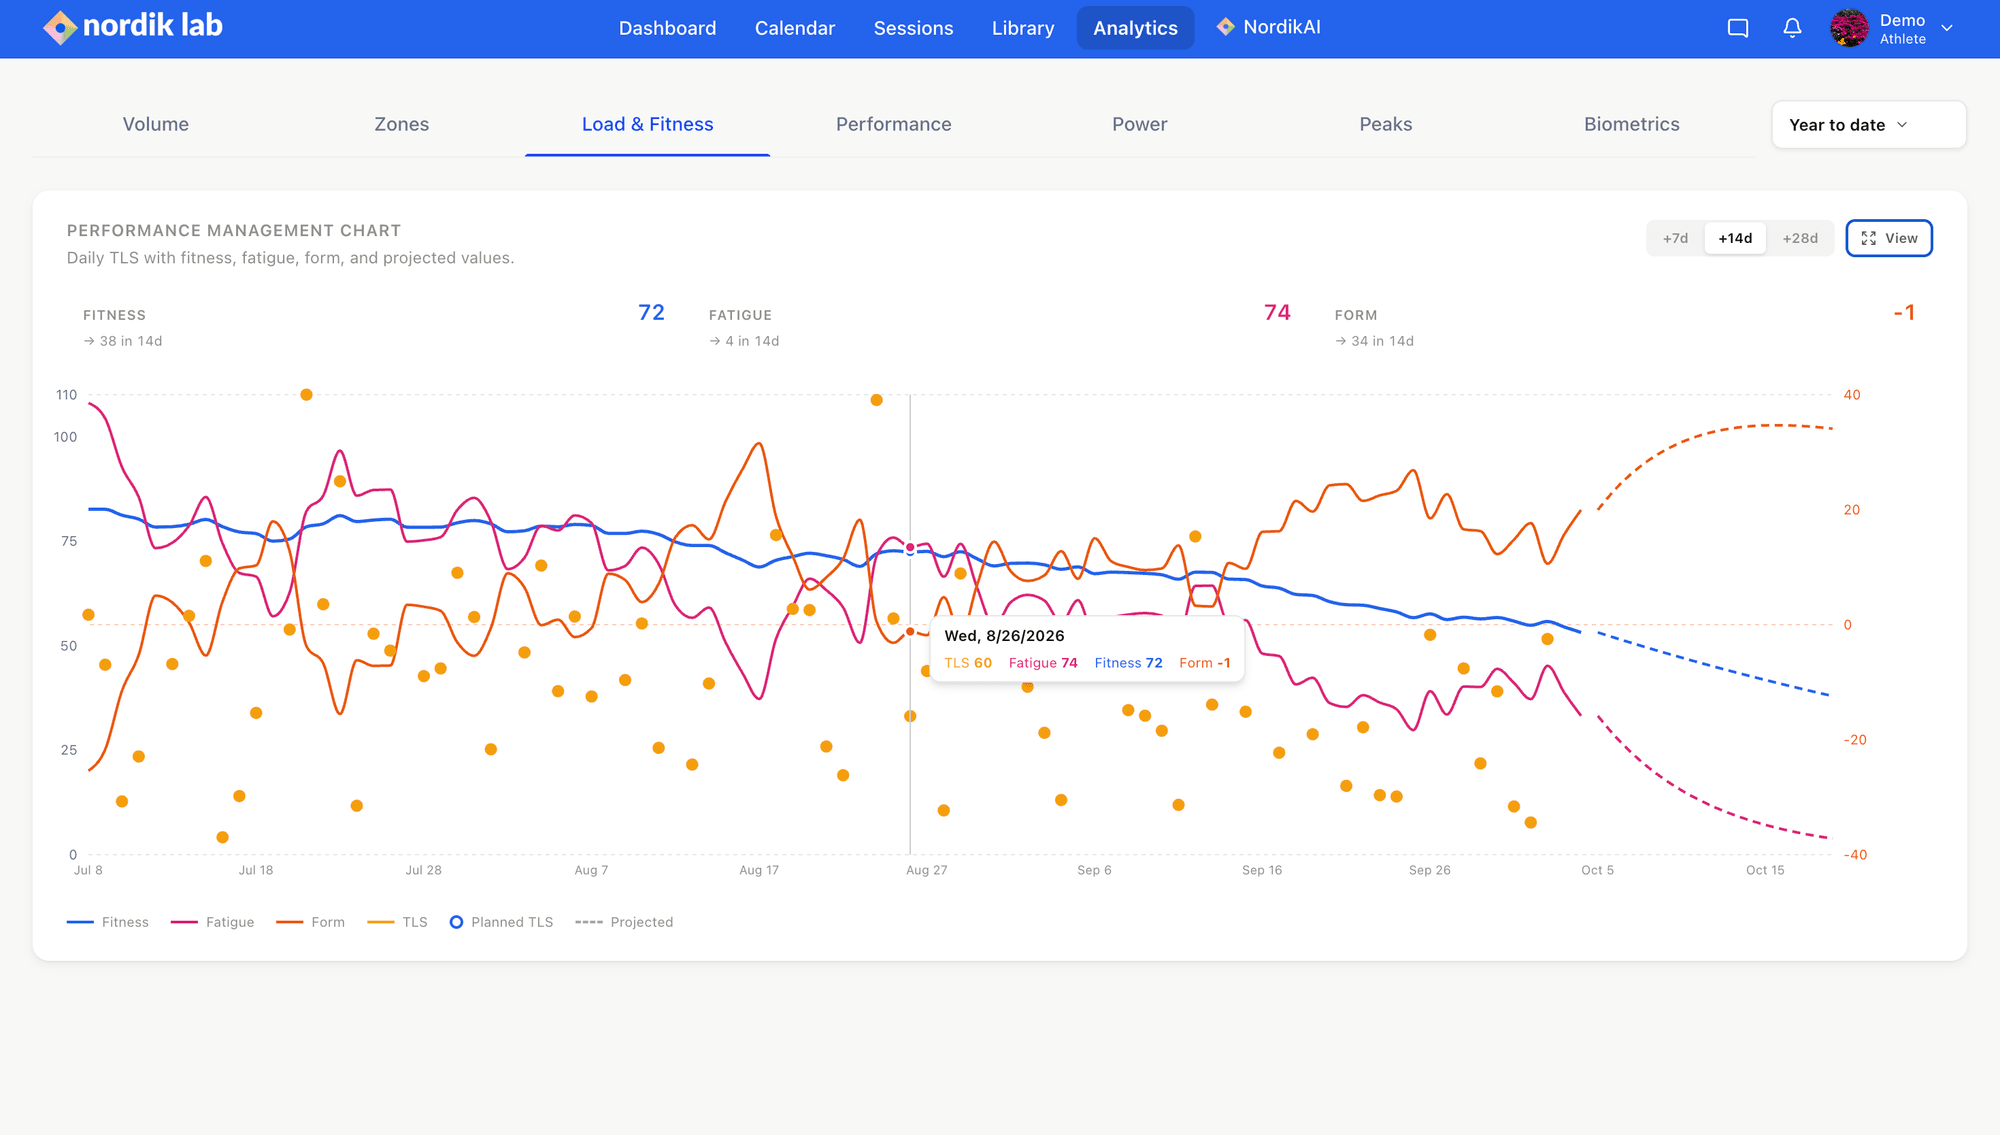
Task: Click the Form value -1
Action: (1904, 313)
